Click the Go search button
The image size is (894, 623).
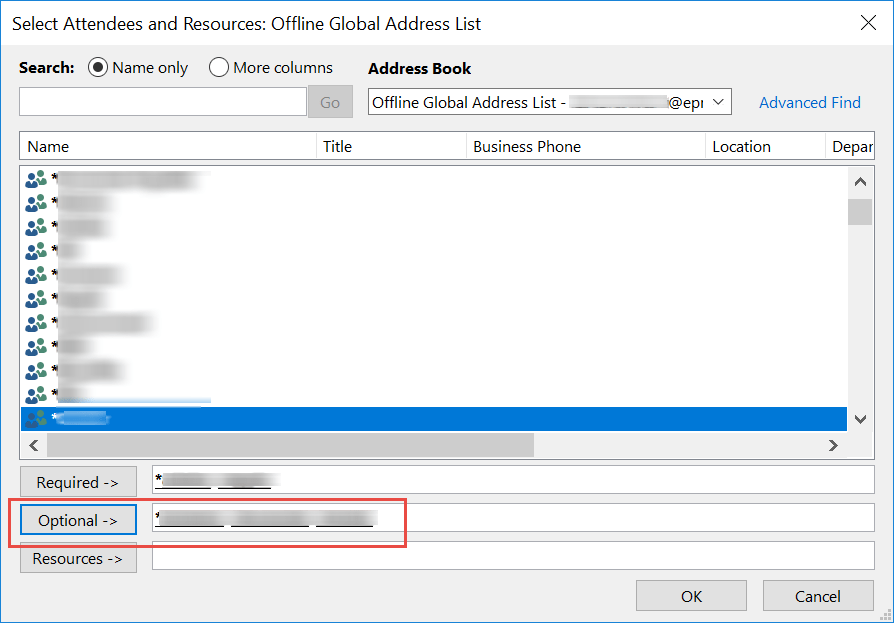click(x=330, y=102)
